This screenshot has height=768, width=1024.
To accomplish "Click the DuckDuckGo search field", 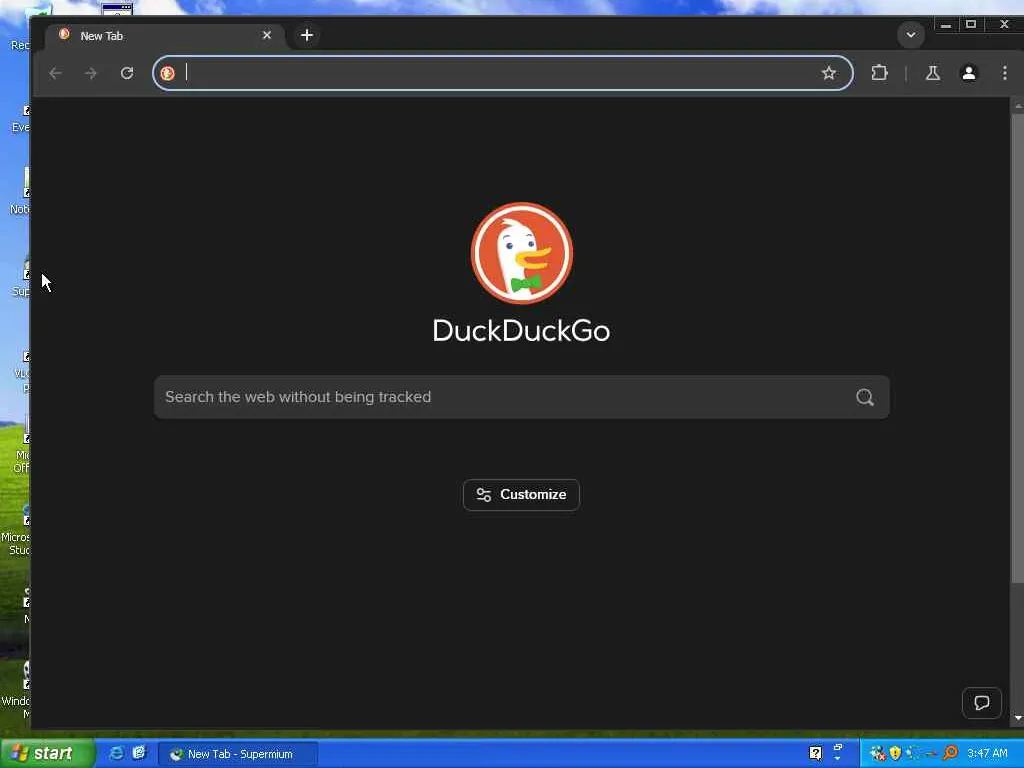I will (521, 397).
